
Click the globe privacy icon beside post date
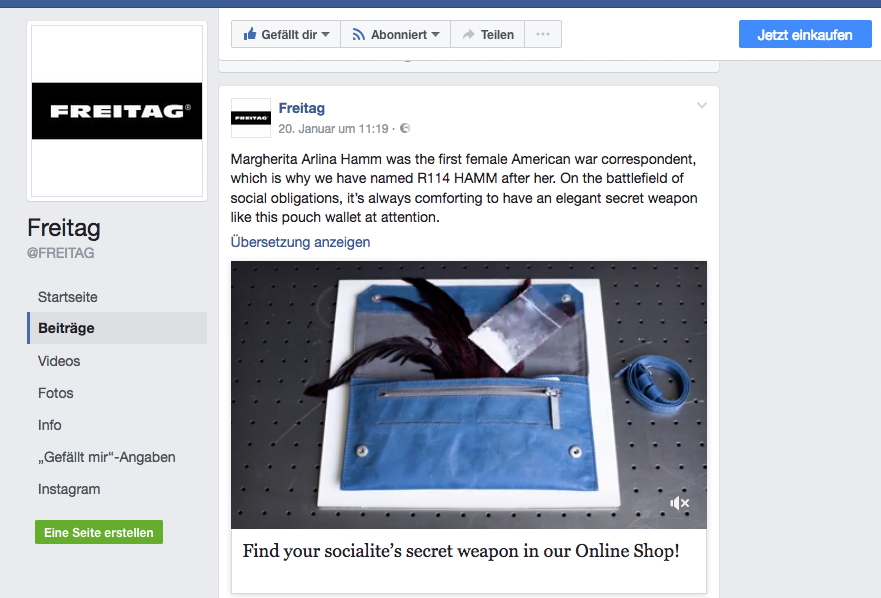tap(405, 129)
